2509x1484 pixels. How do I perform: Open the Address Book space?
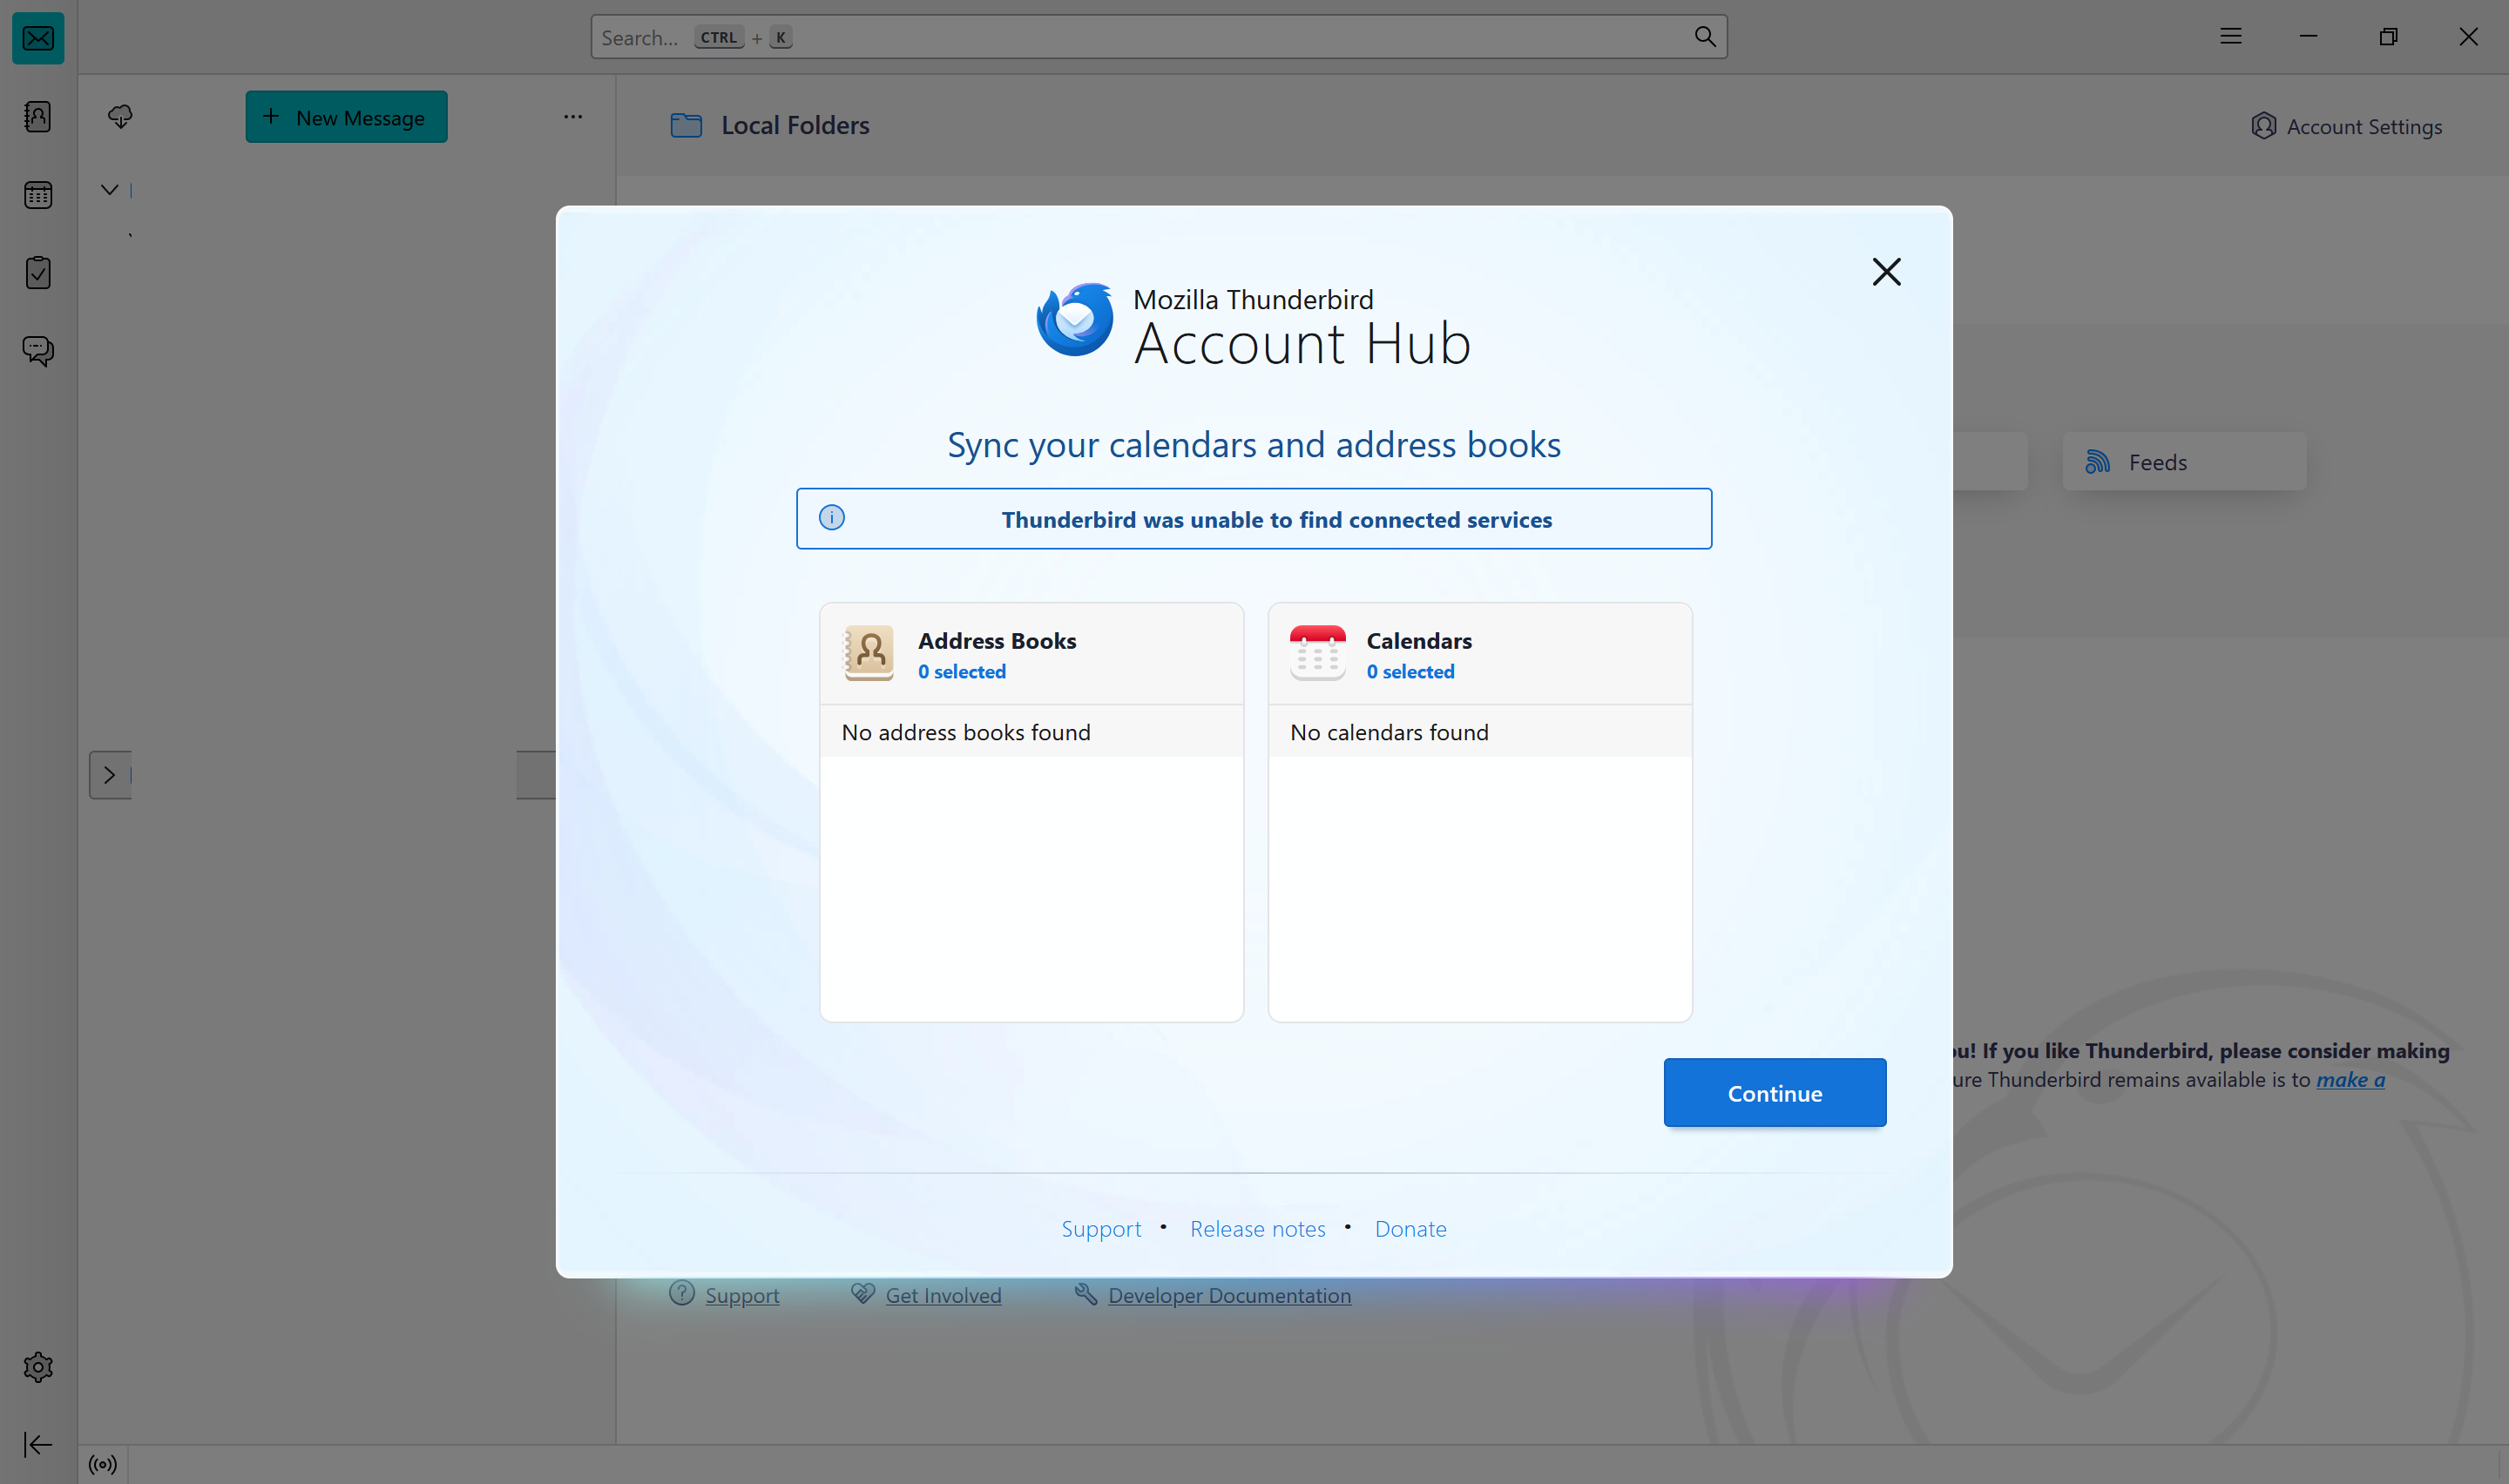pos(38,117)
